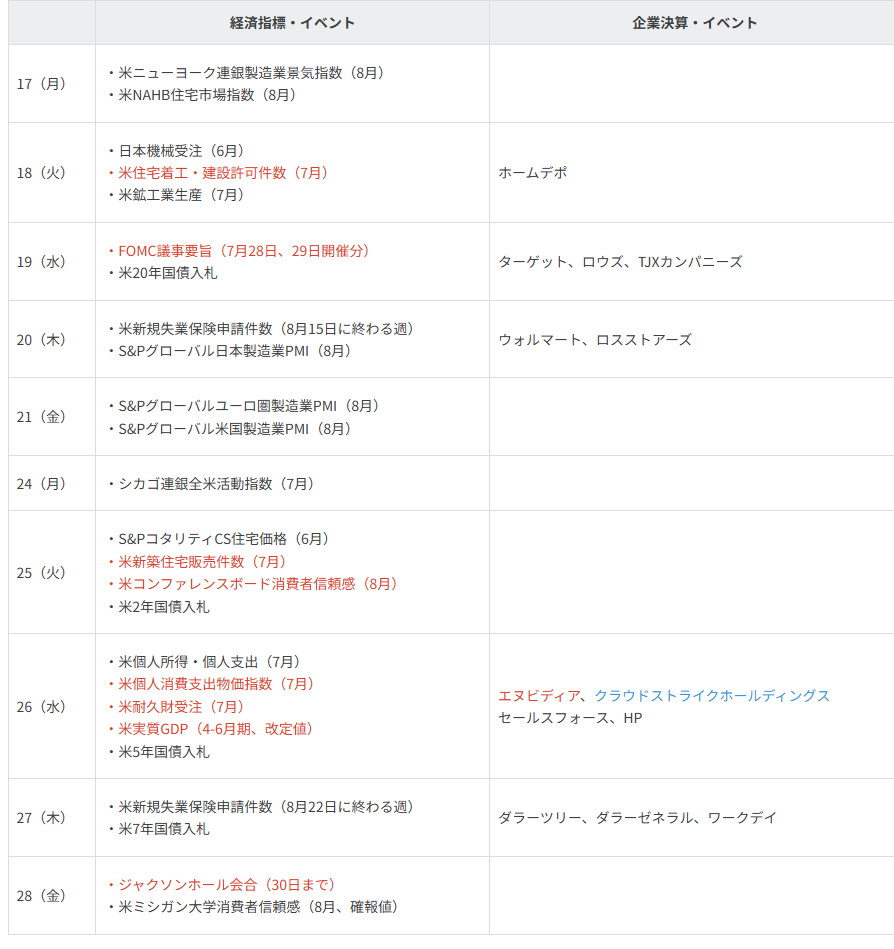Select the 18（火） date cell
The image size is (894, 949).
point(52,172)
